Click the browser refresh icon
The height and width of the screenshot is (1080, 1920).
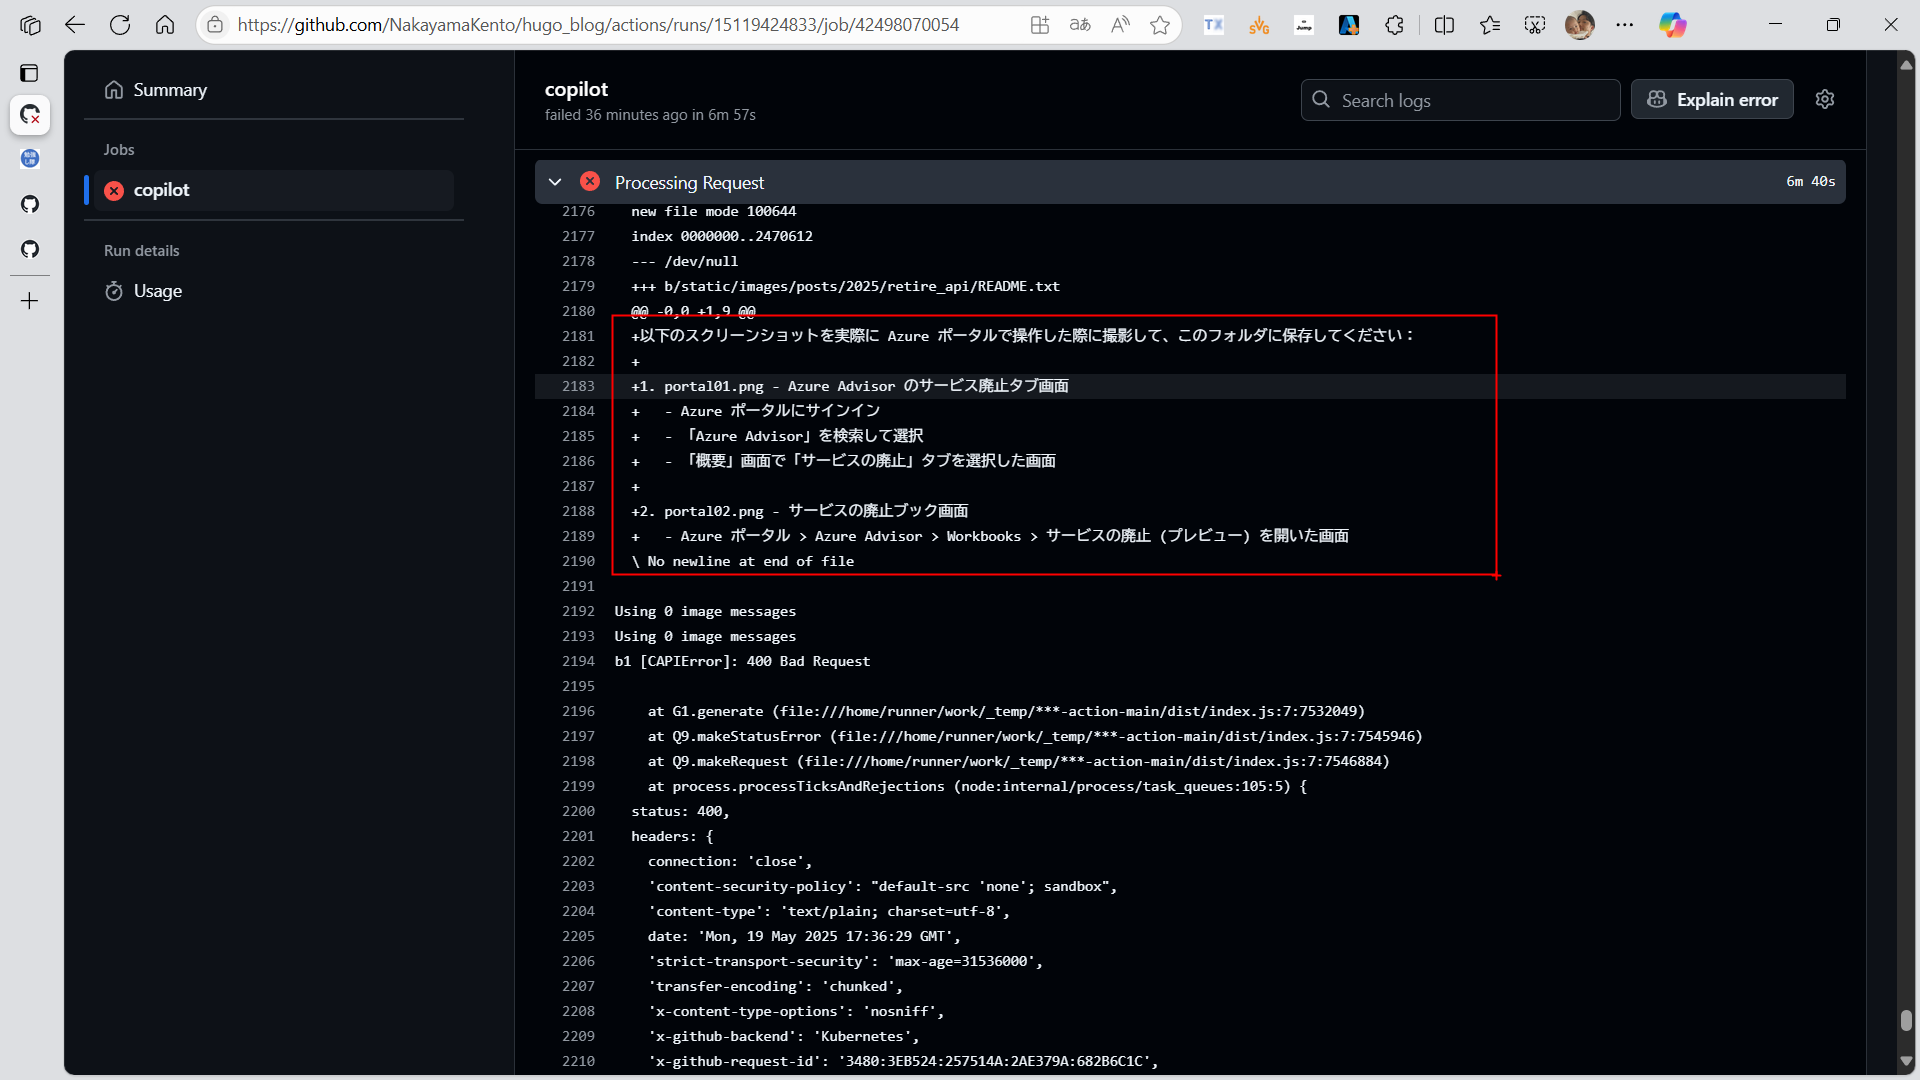(120, 25)
